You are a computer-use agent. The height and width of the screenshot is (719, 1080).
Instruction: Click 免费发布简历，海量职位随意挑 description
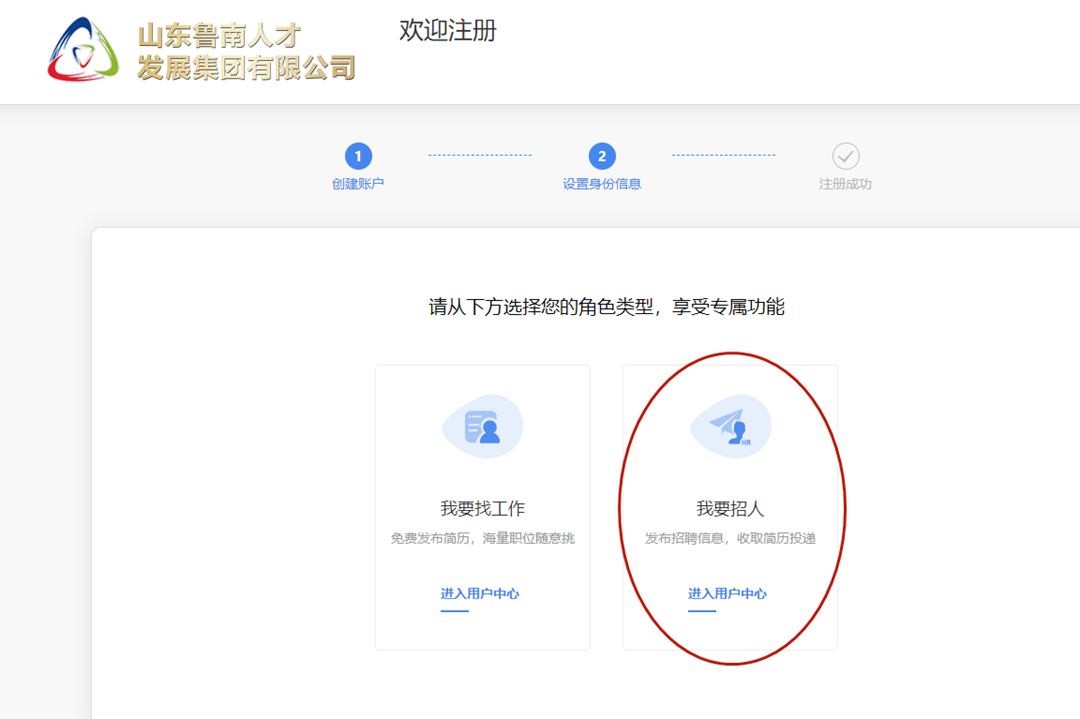point(483,539)
